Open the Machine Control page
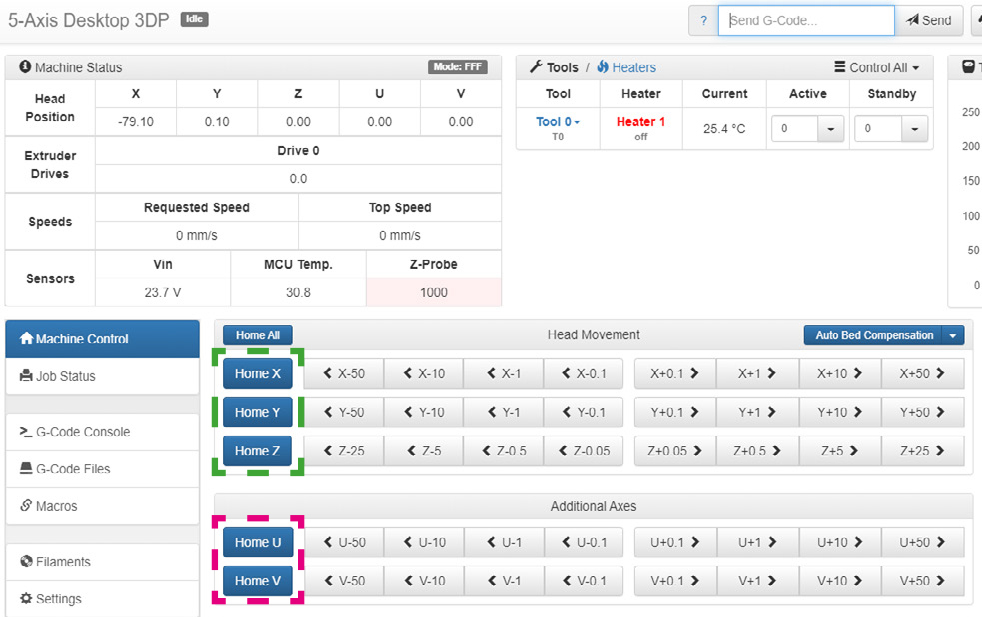Image resolution: width=982 pixels, height=617 pixels. click(102, 339)
